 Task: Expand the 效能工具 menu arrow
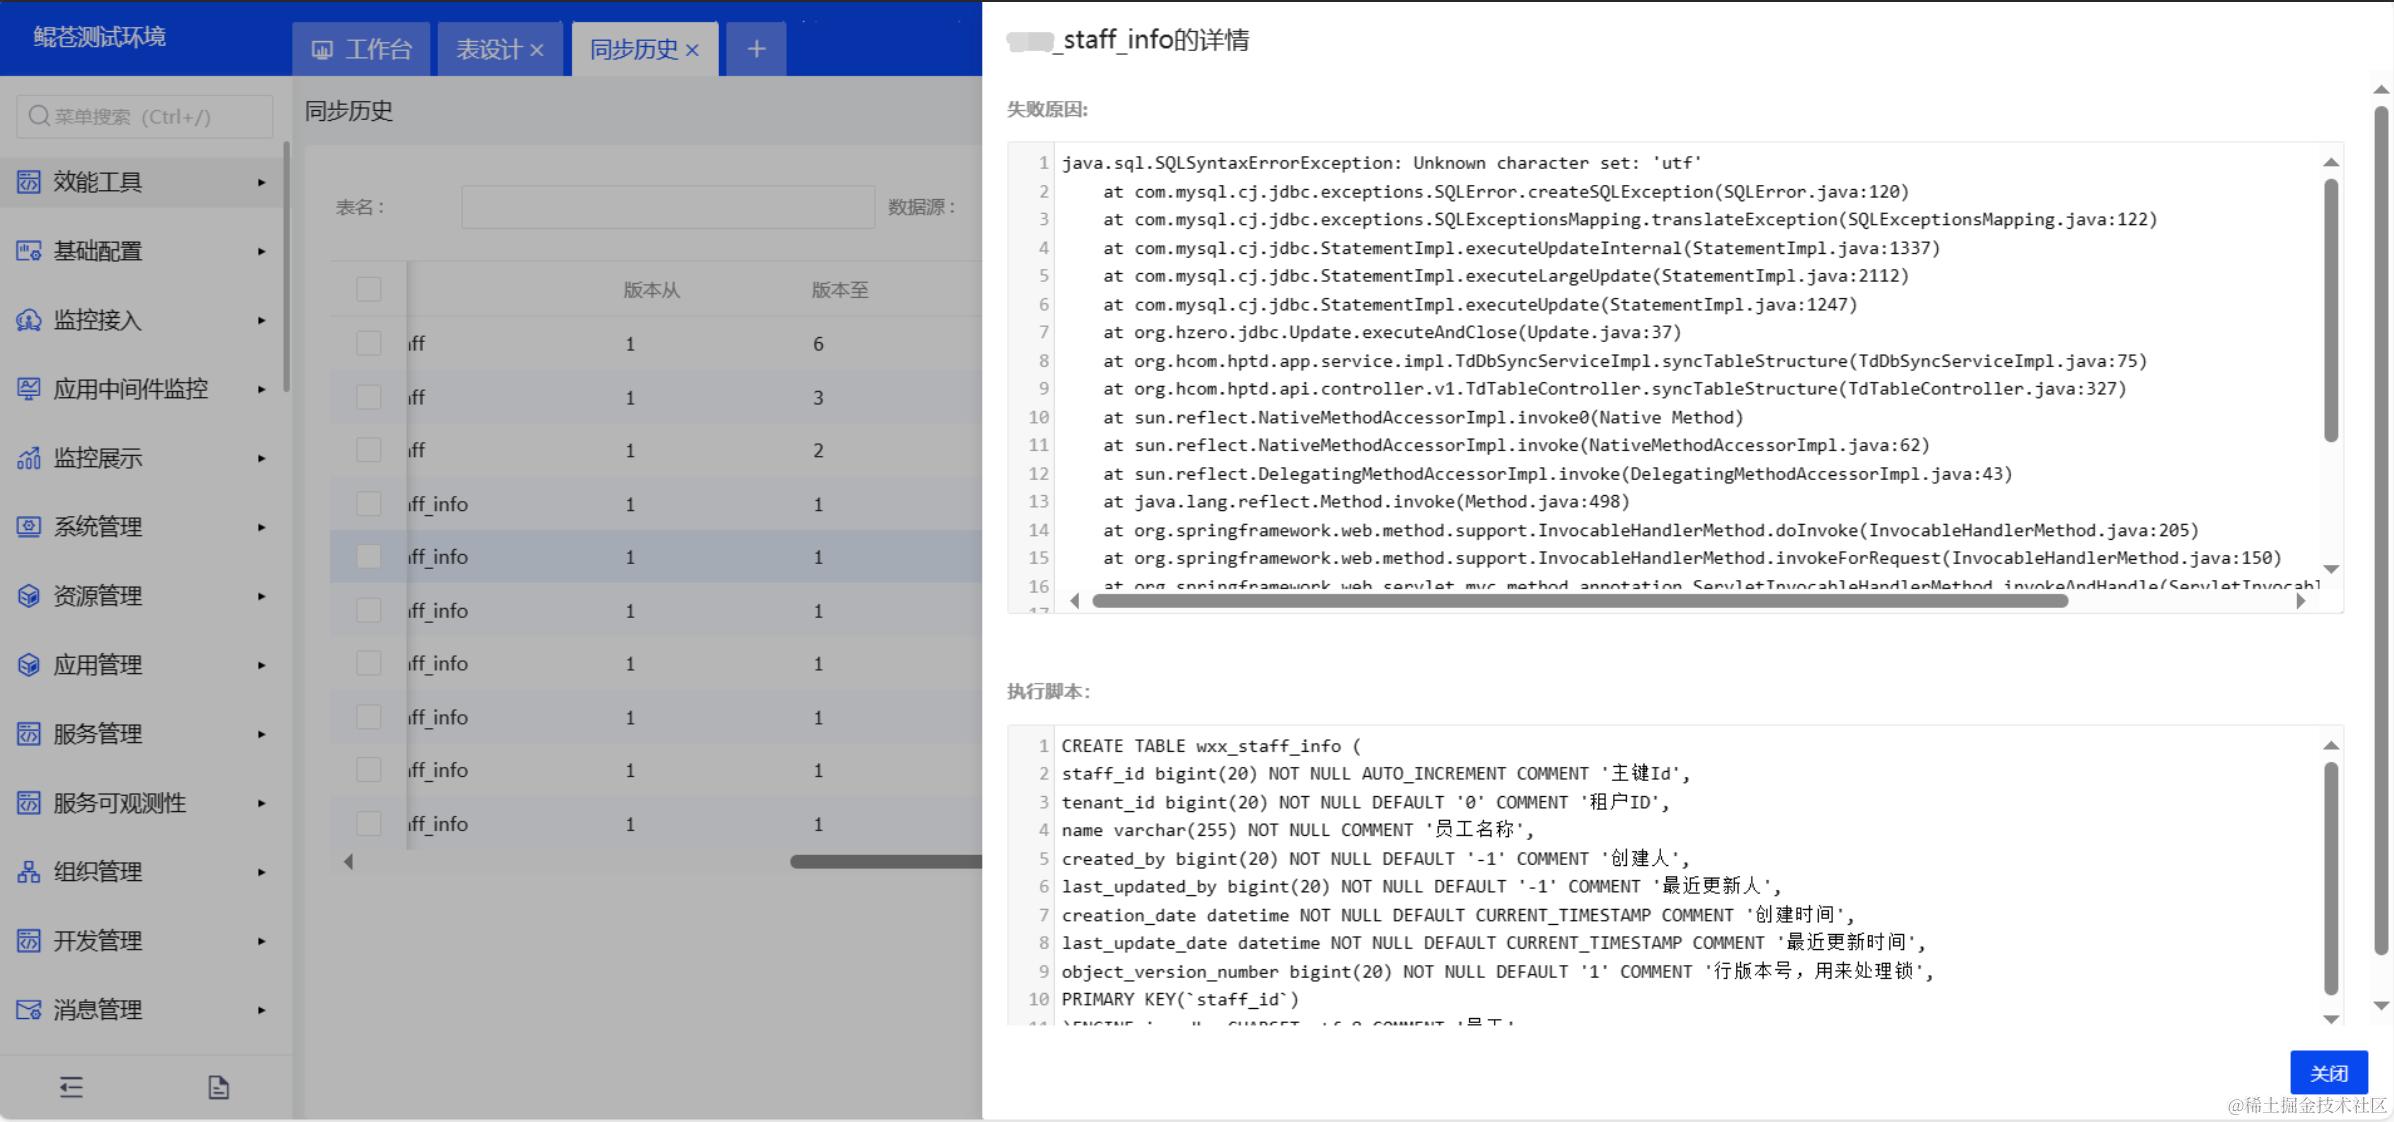(261, 182)
